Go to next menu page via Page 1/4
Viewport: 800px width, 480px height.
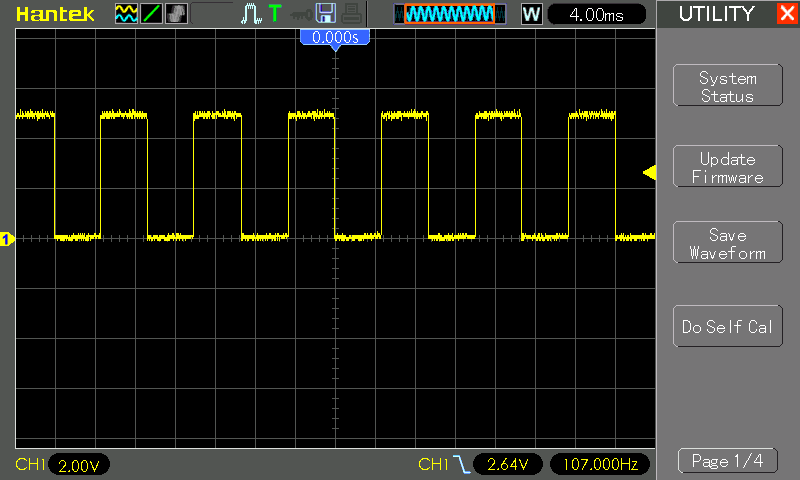point(727,461)
